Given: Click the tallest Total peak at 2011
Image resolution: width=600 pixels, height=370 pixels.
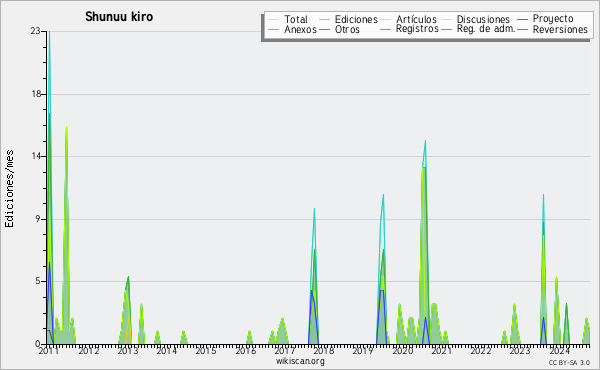Looking at the screenshot, I should click(49, 32).
